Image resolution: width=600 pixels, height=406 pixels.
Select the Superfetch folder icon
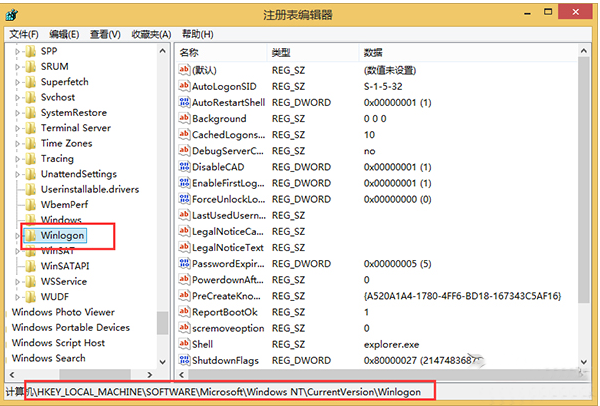31,82
